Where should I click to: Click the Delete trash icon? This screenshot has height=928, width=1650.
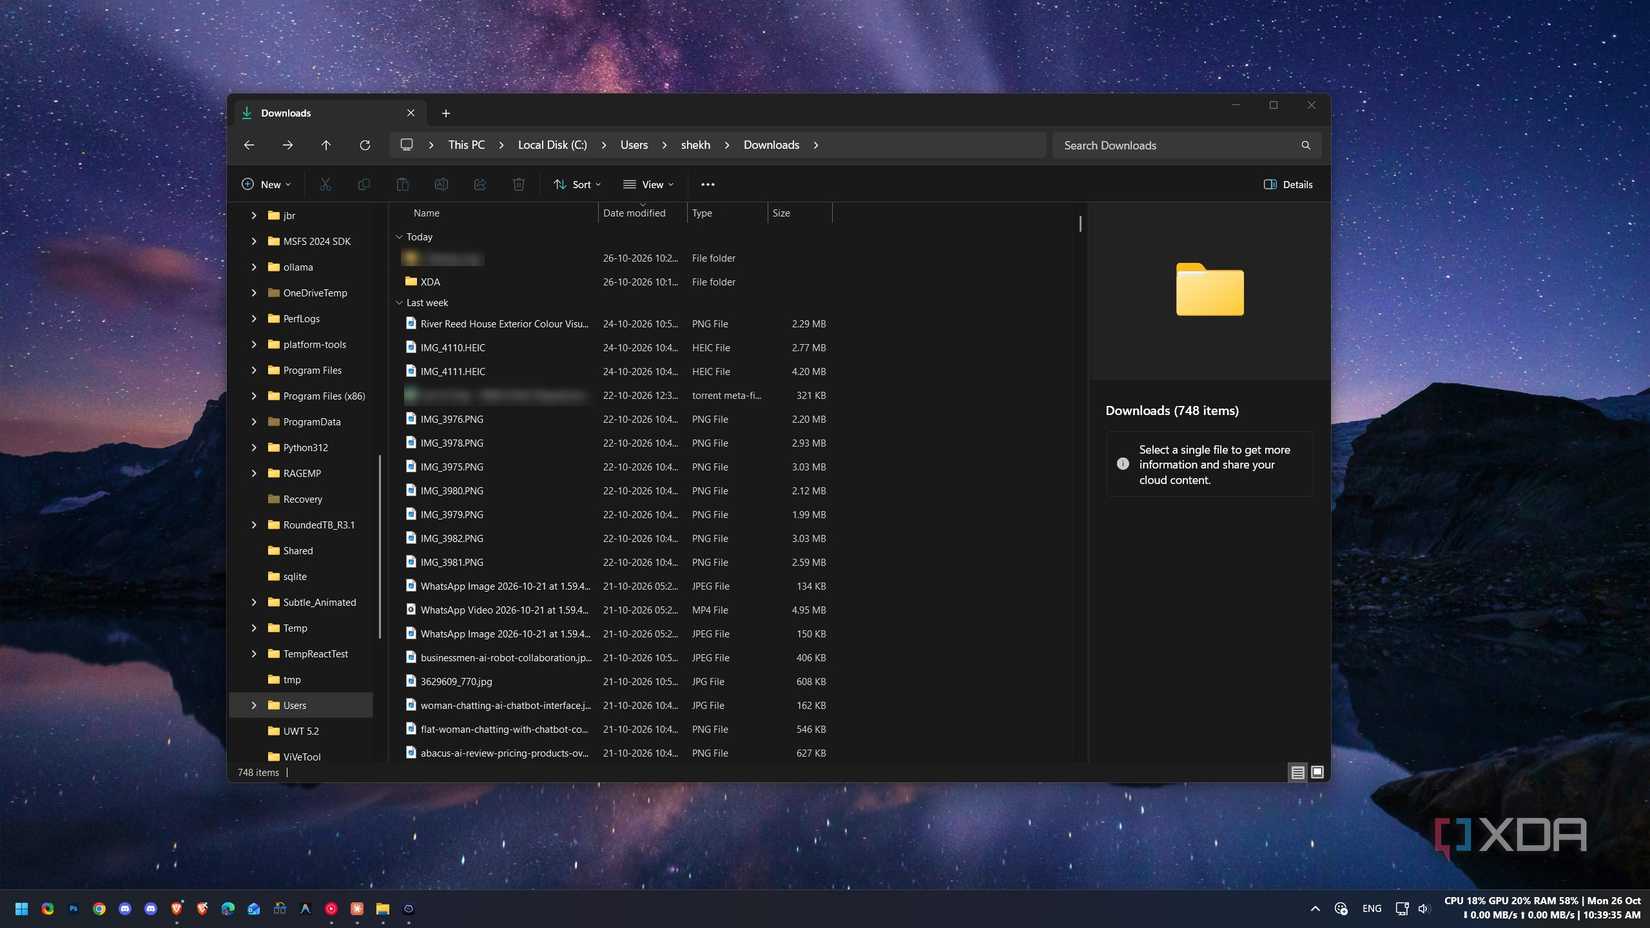click(x=518, y=184)
